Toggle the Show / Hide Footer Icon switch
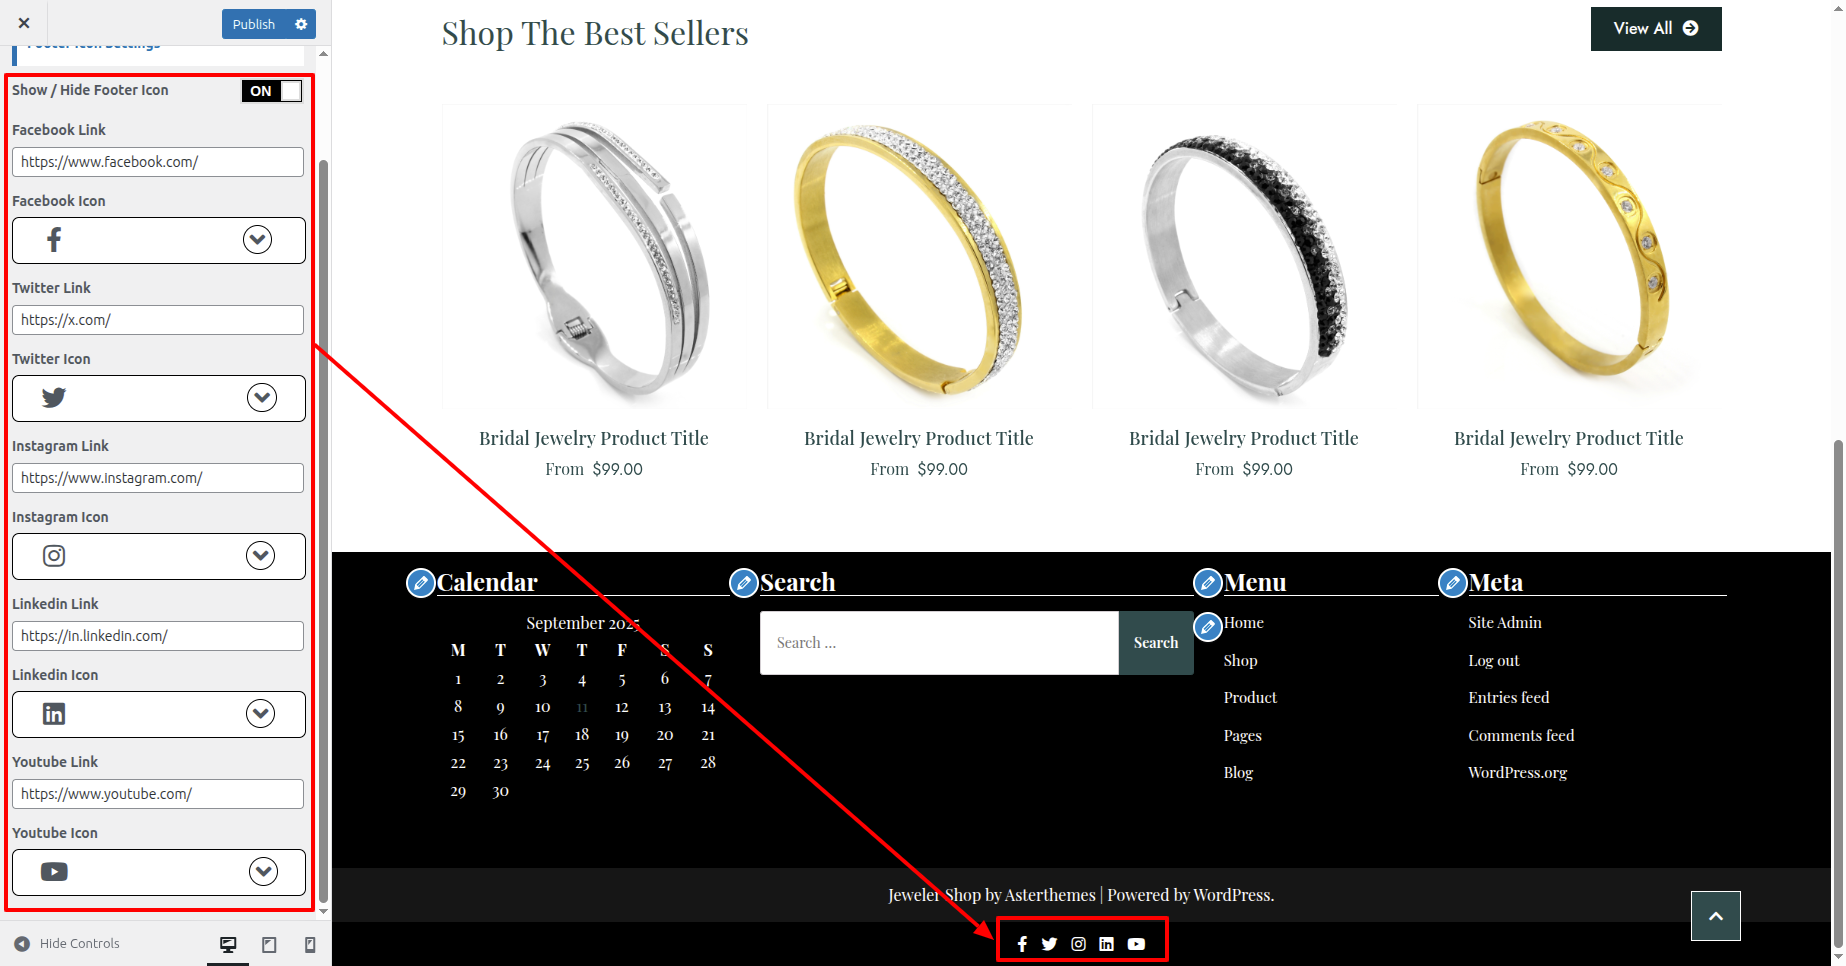 click(272, 91)
